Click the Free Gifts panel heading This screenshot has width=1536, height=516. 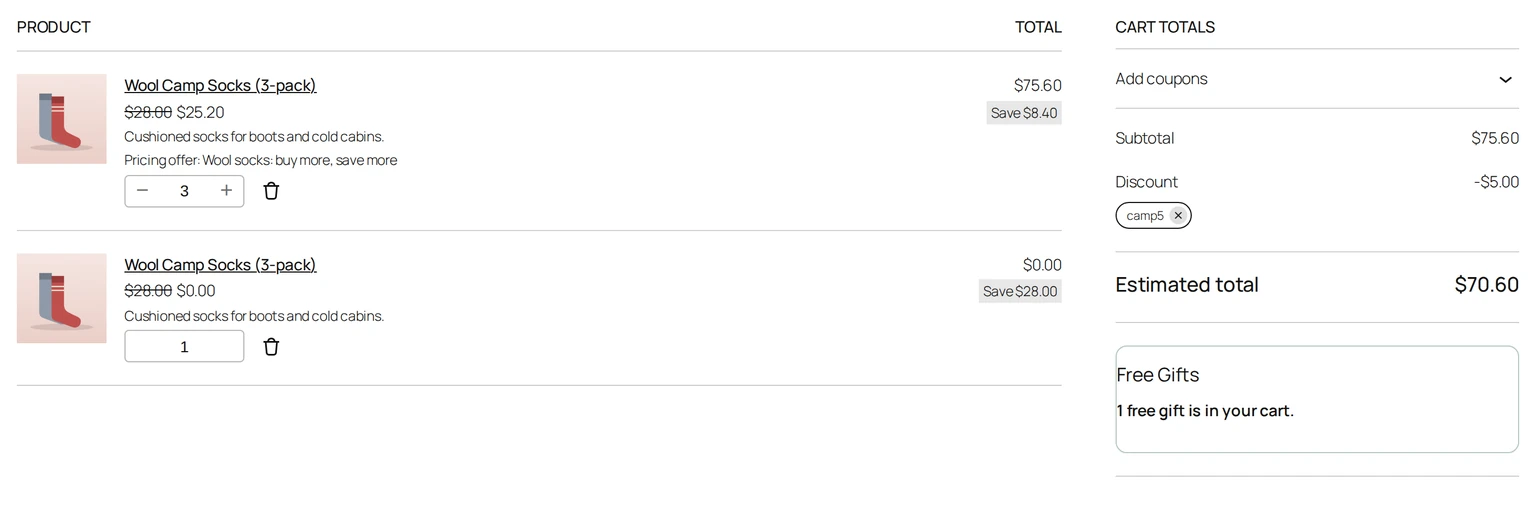[1158, 375]
